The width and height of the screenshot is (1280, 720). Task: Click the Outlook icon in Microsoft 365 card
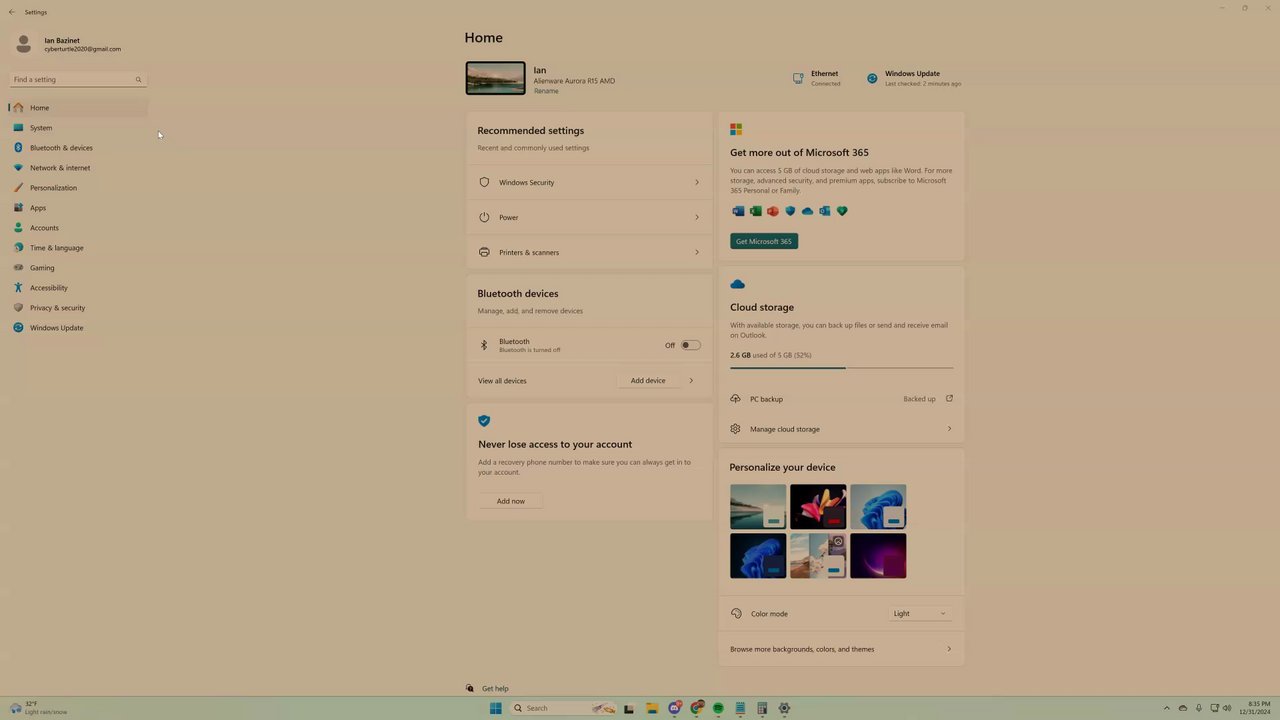(825, 211)
